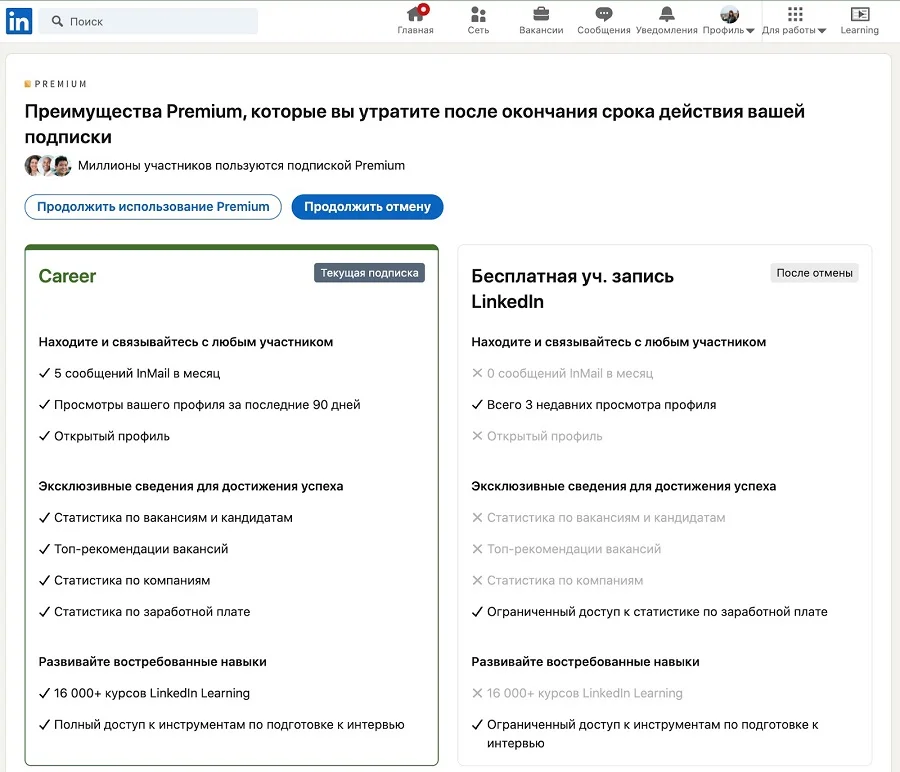The image size is (900, 772).
Task: Open Уведомления bell icon
Action: coord(666,14)
